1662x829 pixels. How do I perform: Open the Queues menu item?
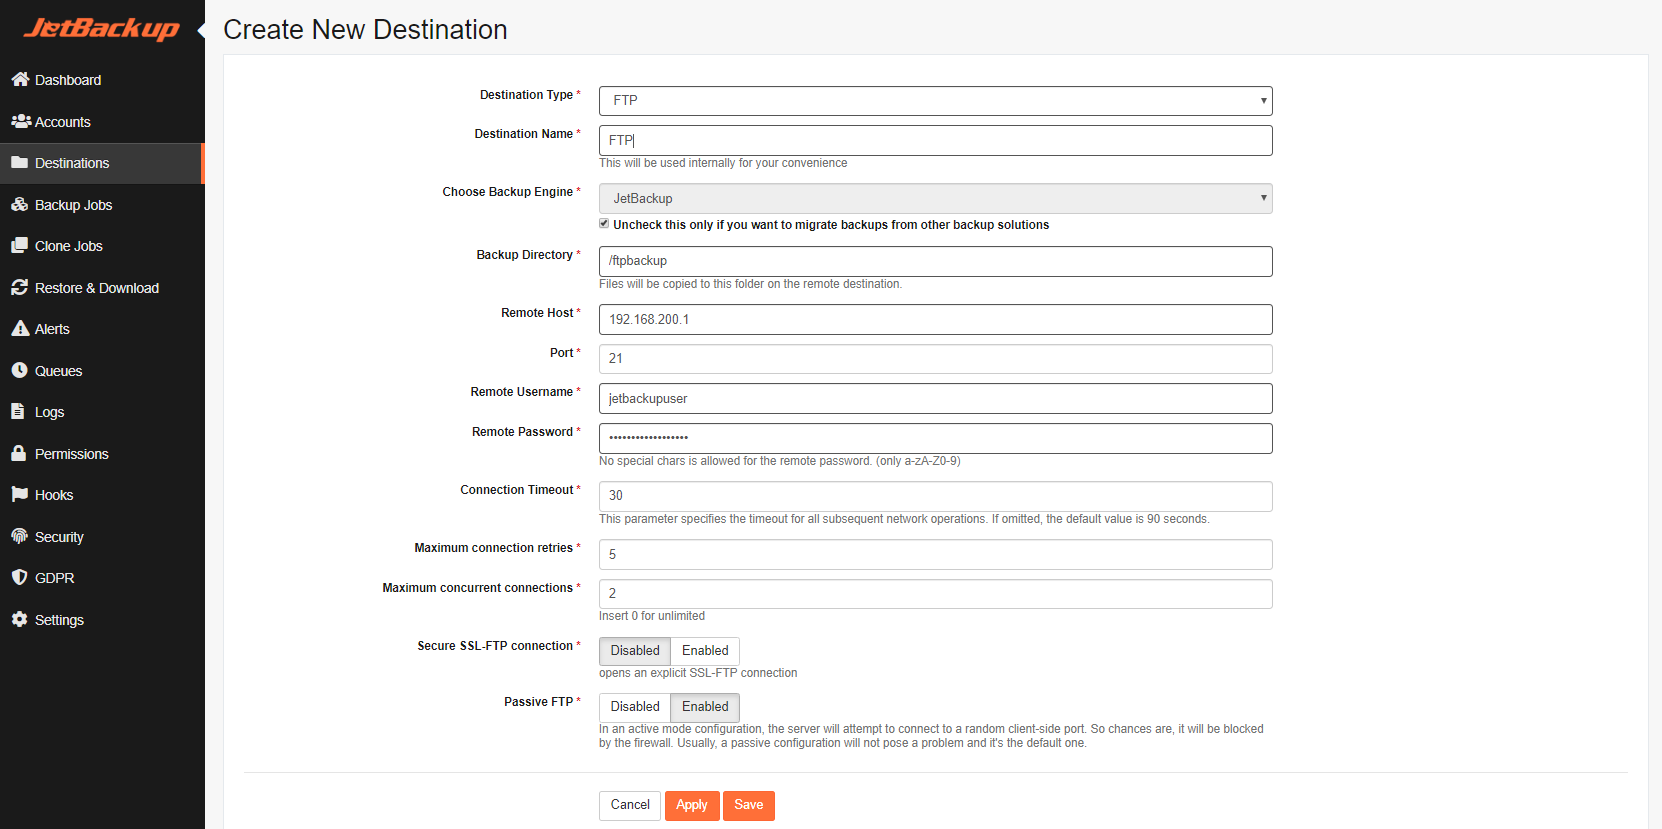[x=102, y=371]
